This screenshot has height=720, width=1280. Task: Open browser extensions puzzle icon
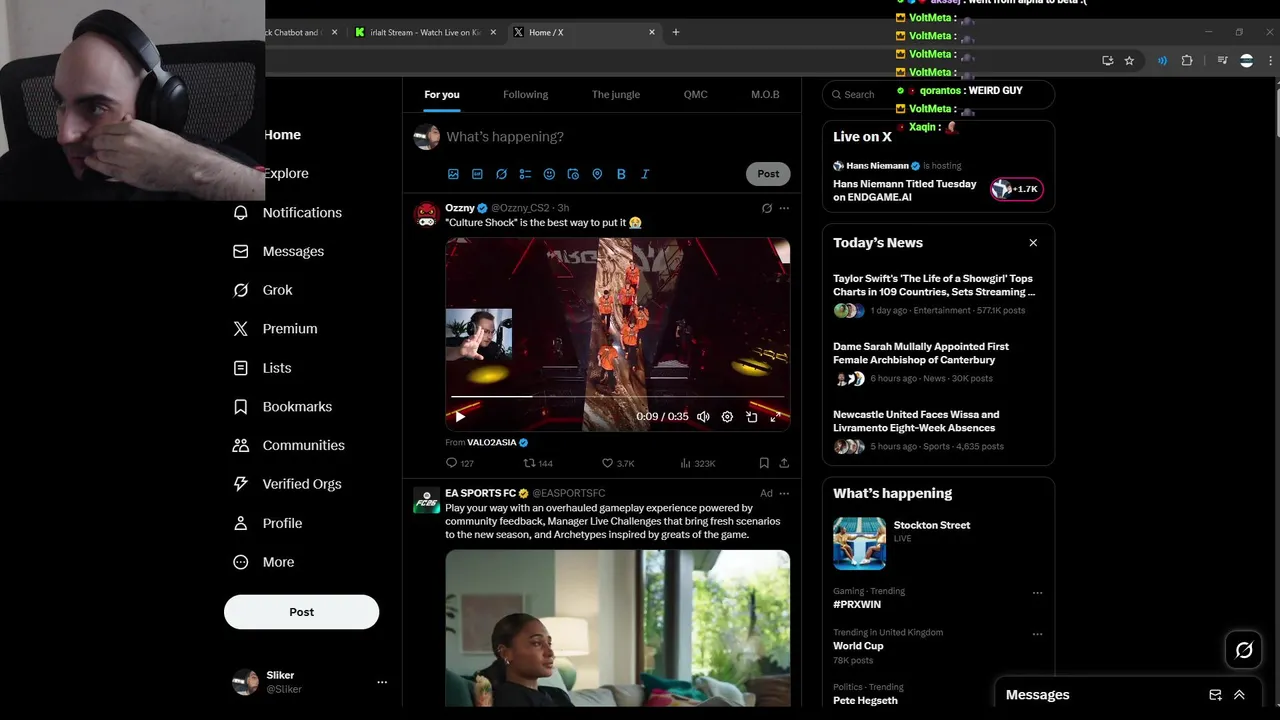[1187, 61]
